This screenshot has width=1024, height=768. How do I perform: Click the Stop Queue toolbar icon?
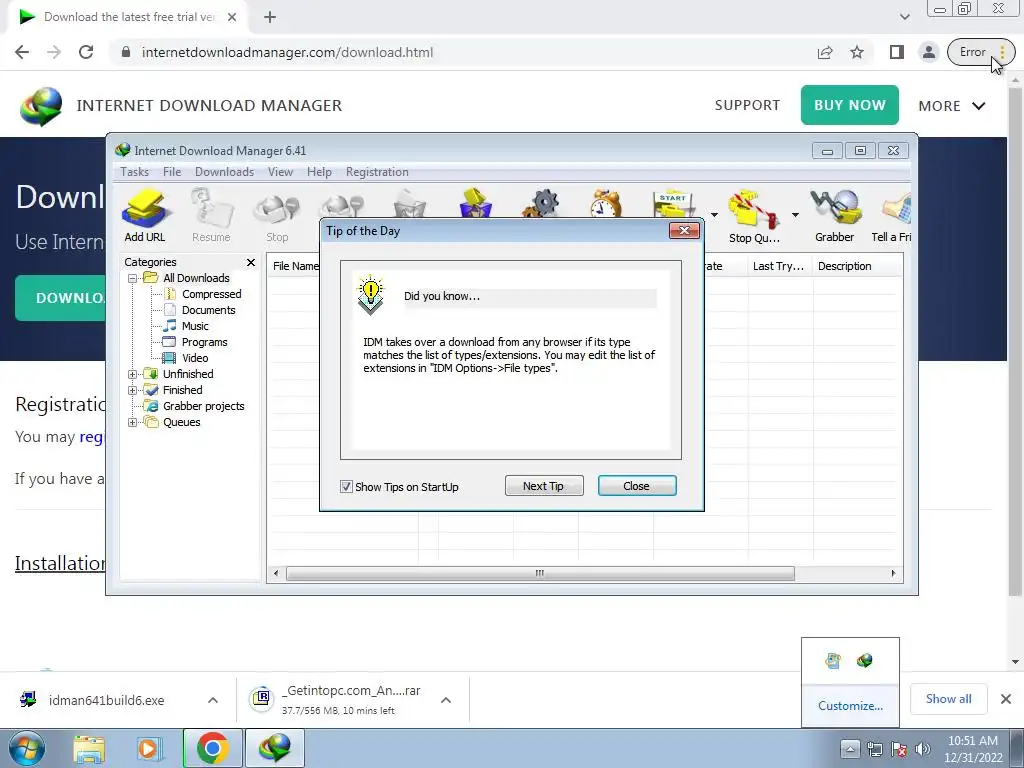click(x=754, y=216)
